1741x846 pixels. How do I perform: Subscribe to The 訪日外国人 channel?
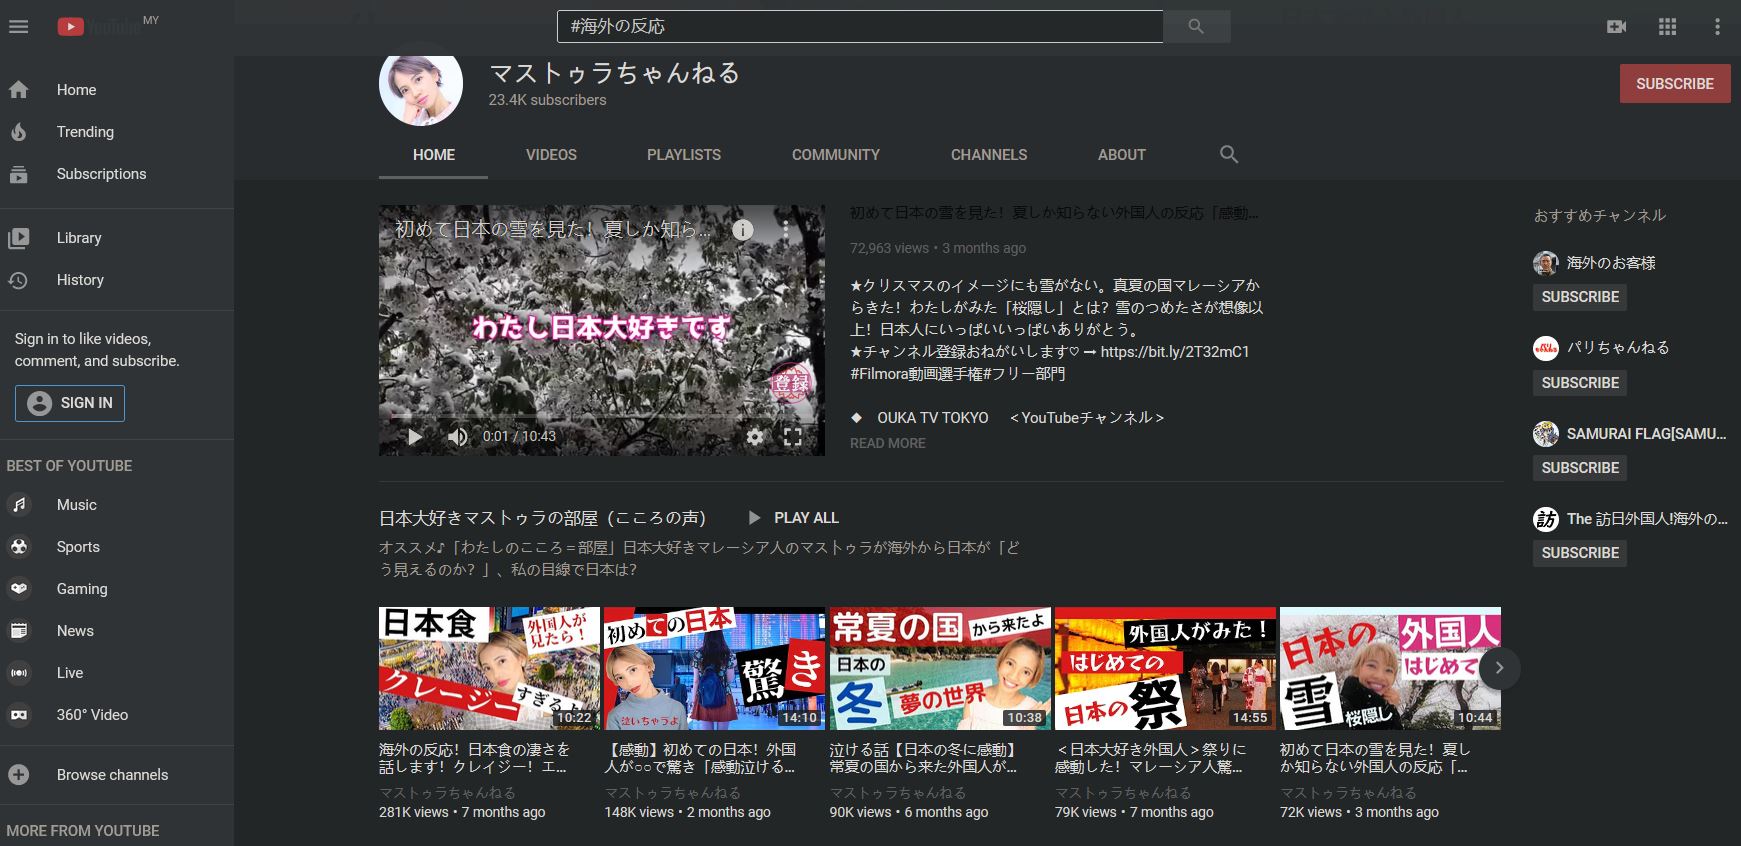(x=1580, y=553)
